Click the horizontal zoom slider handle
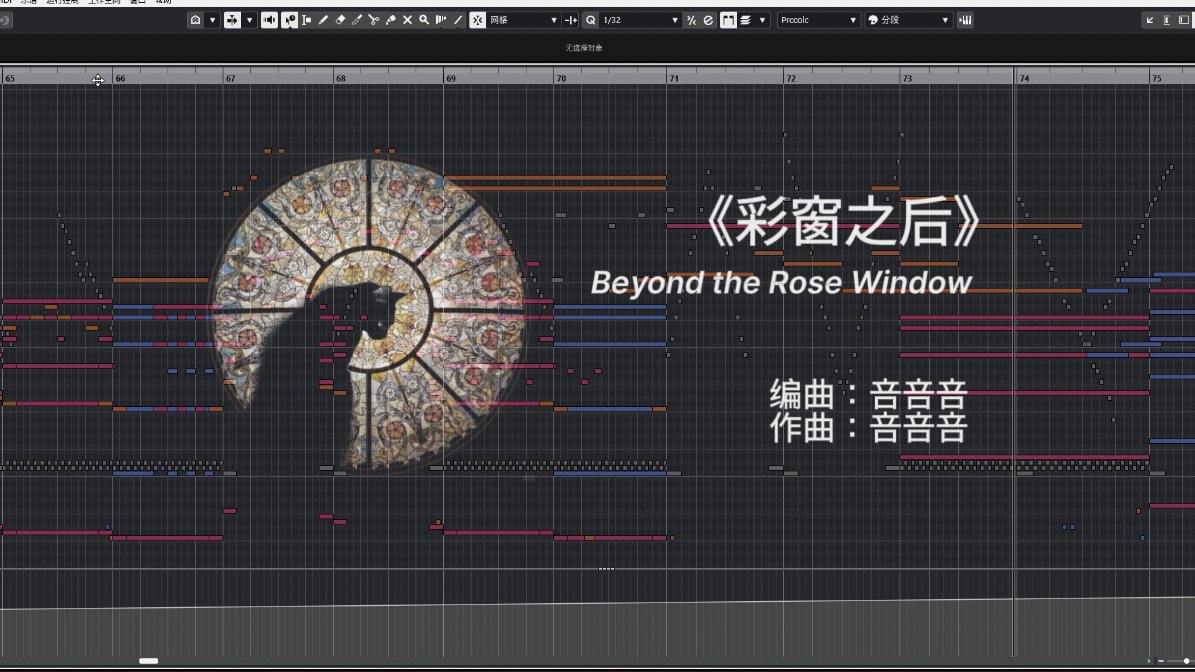1195x672 pixels. 1186,661
